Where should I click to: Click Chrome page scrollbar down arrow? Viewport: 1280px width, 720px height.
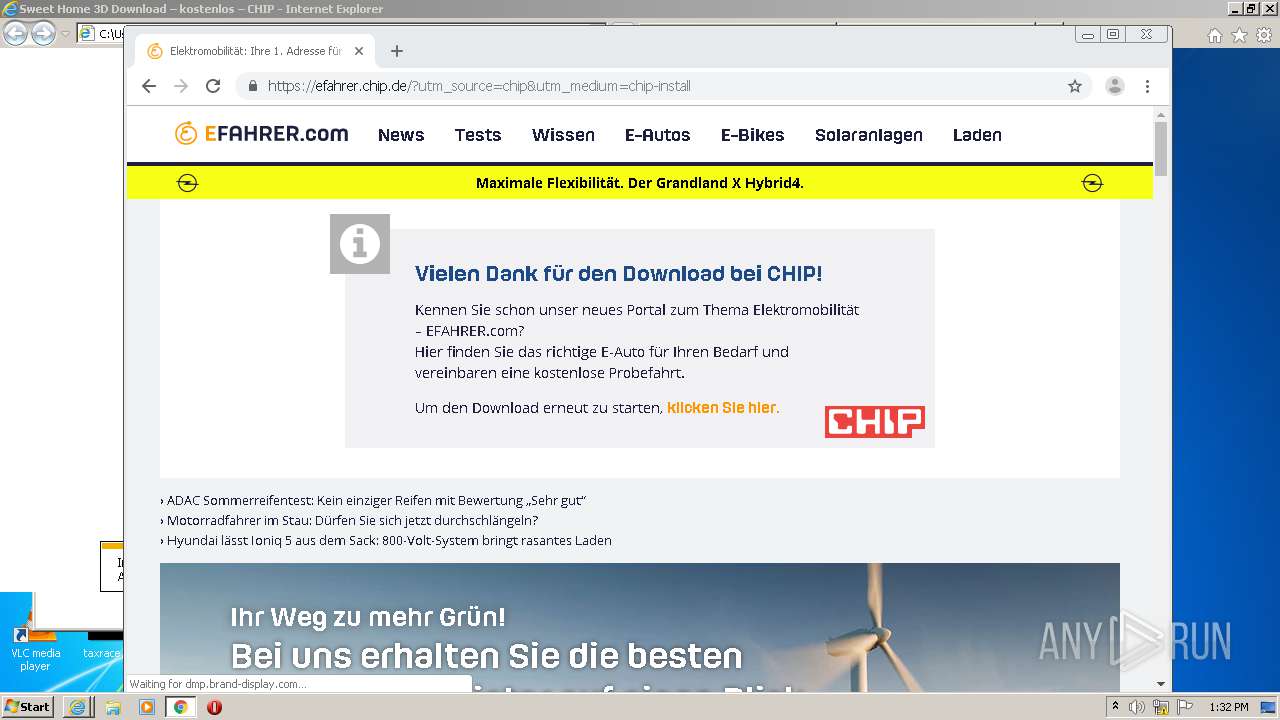pyautogui.click(x=1161, y=684)
